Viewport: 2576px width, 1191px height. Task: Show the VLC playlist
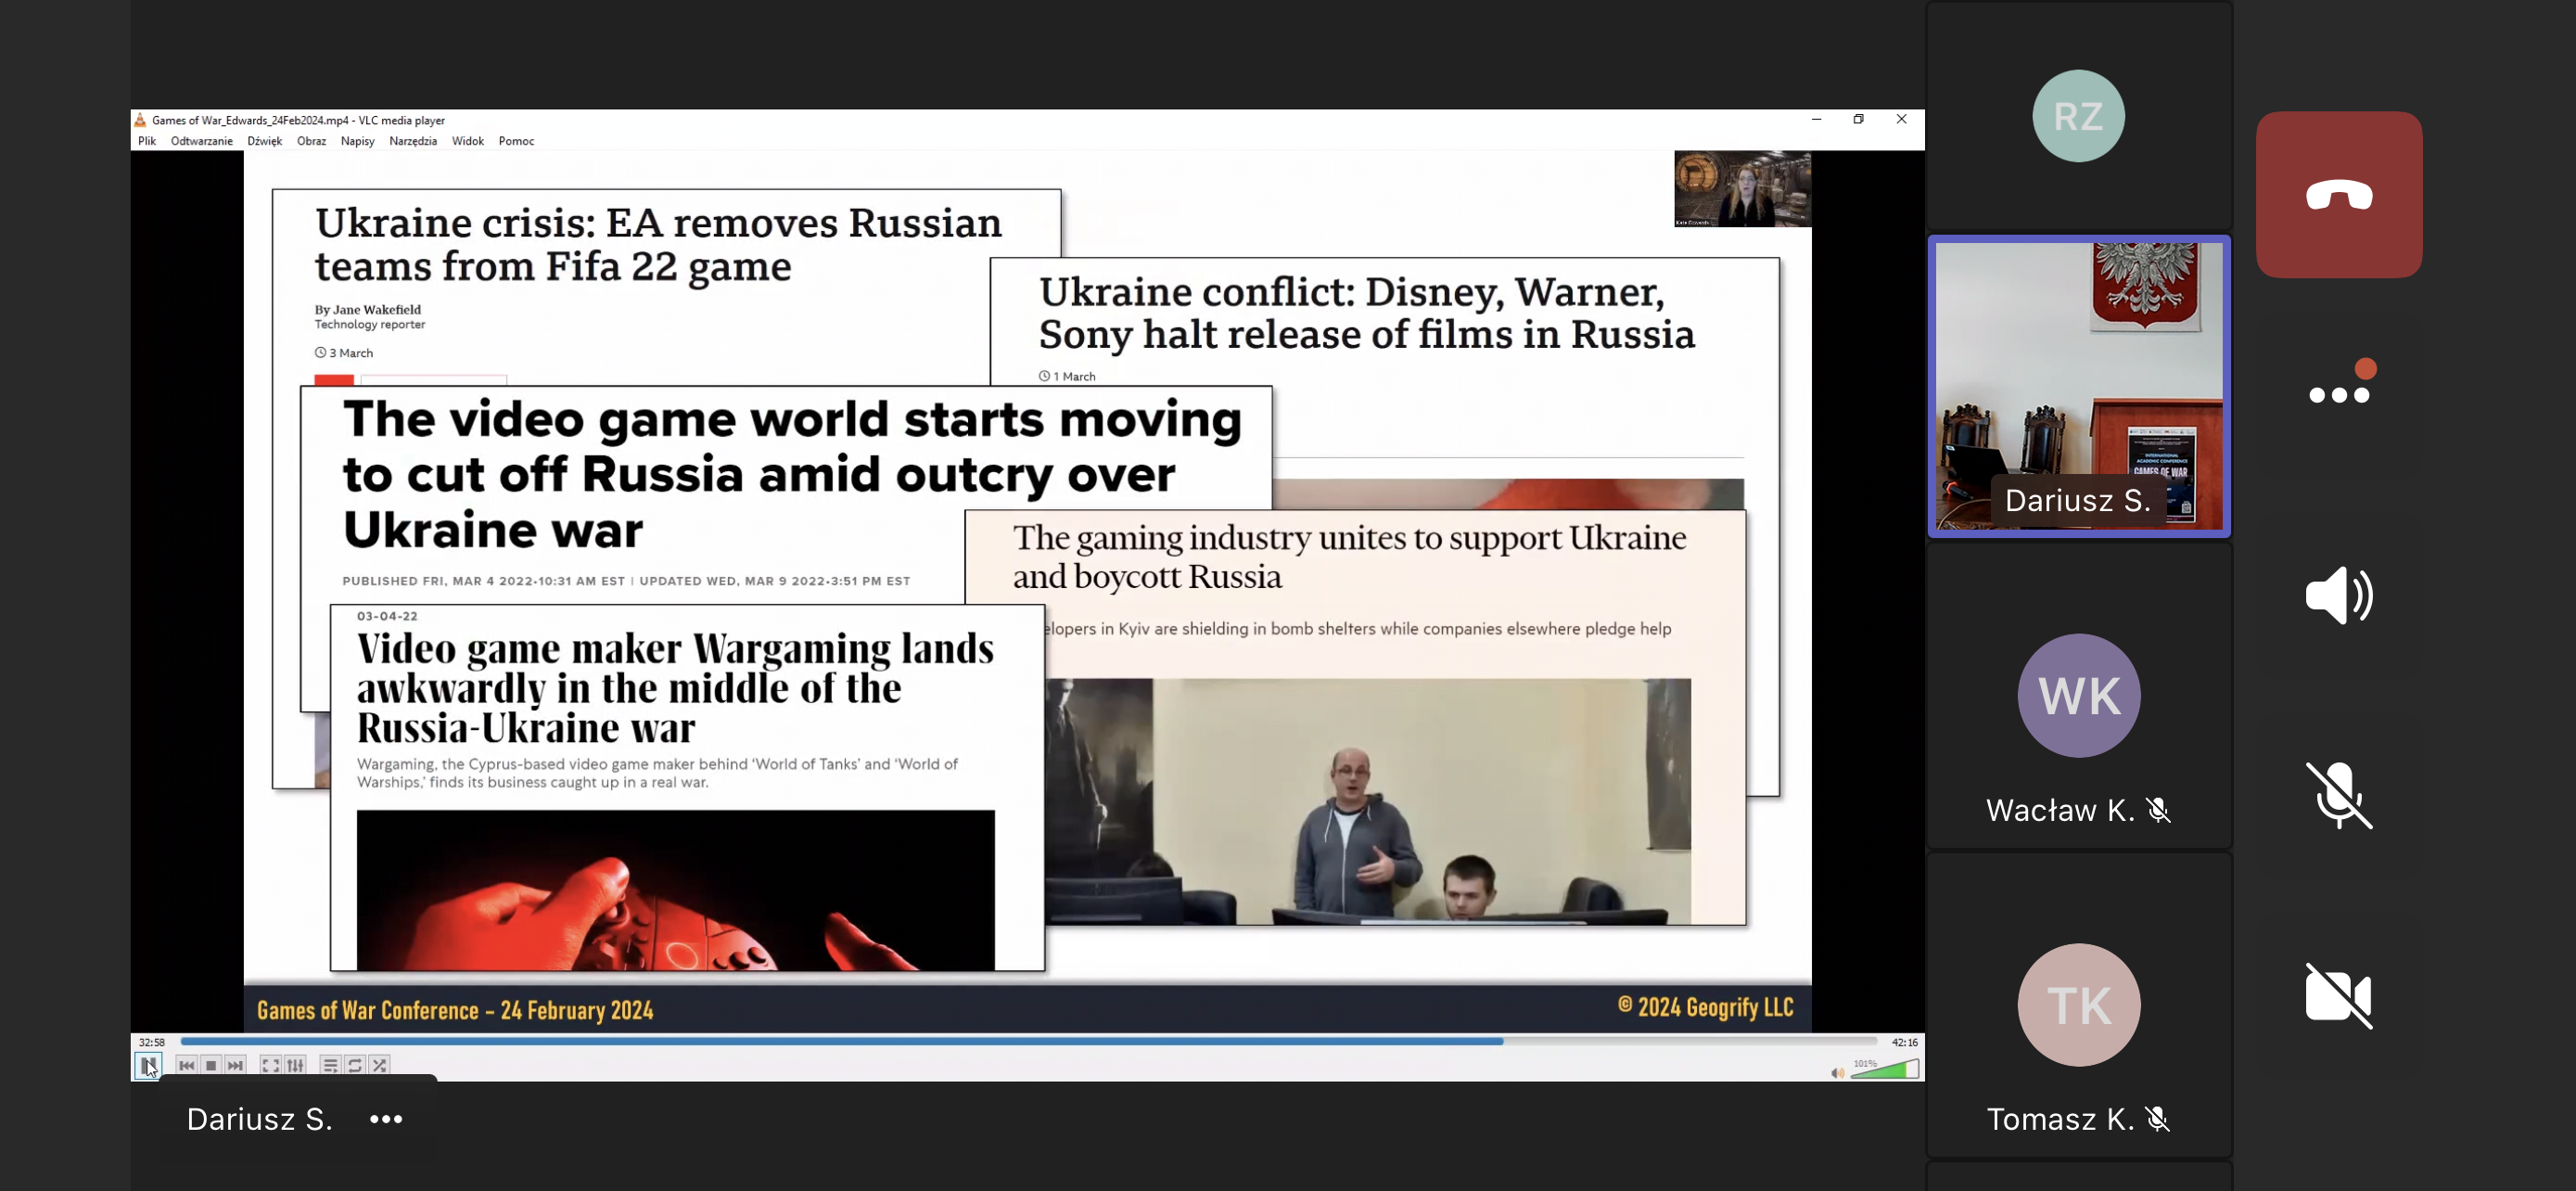[x=330, y=1066]
